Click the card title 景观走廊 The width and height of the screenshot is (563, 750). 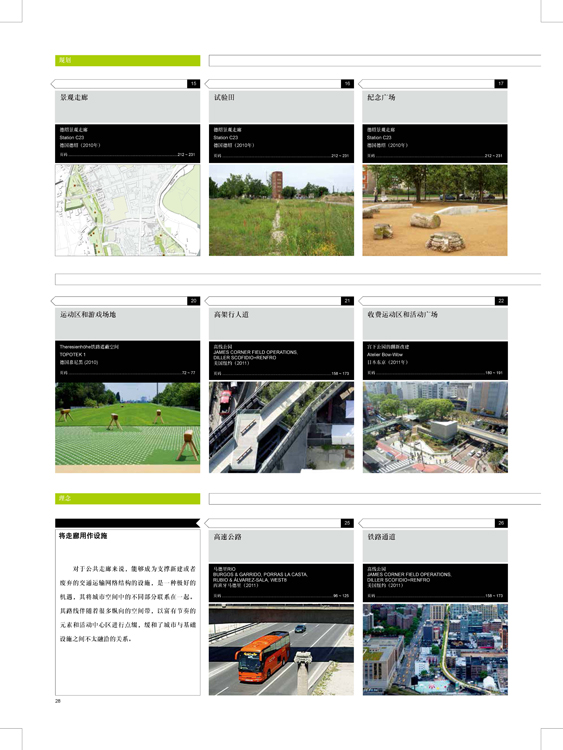pyautogui.click(x=74, y=98)
